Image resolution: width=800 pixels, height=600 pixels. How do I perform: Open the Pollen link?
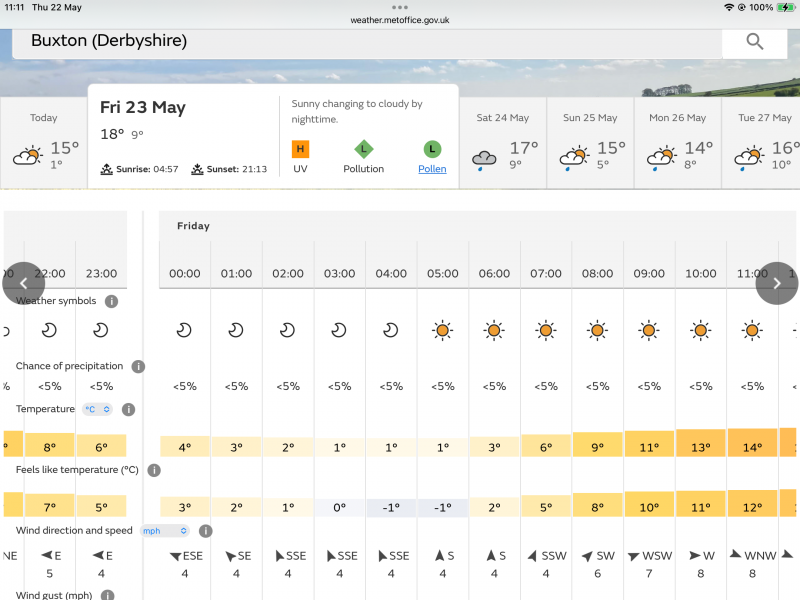432,169
